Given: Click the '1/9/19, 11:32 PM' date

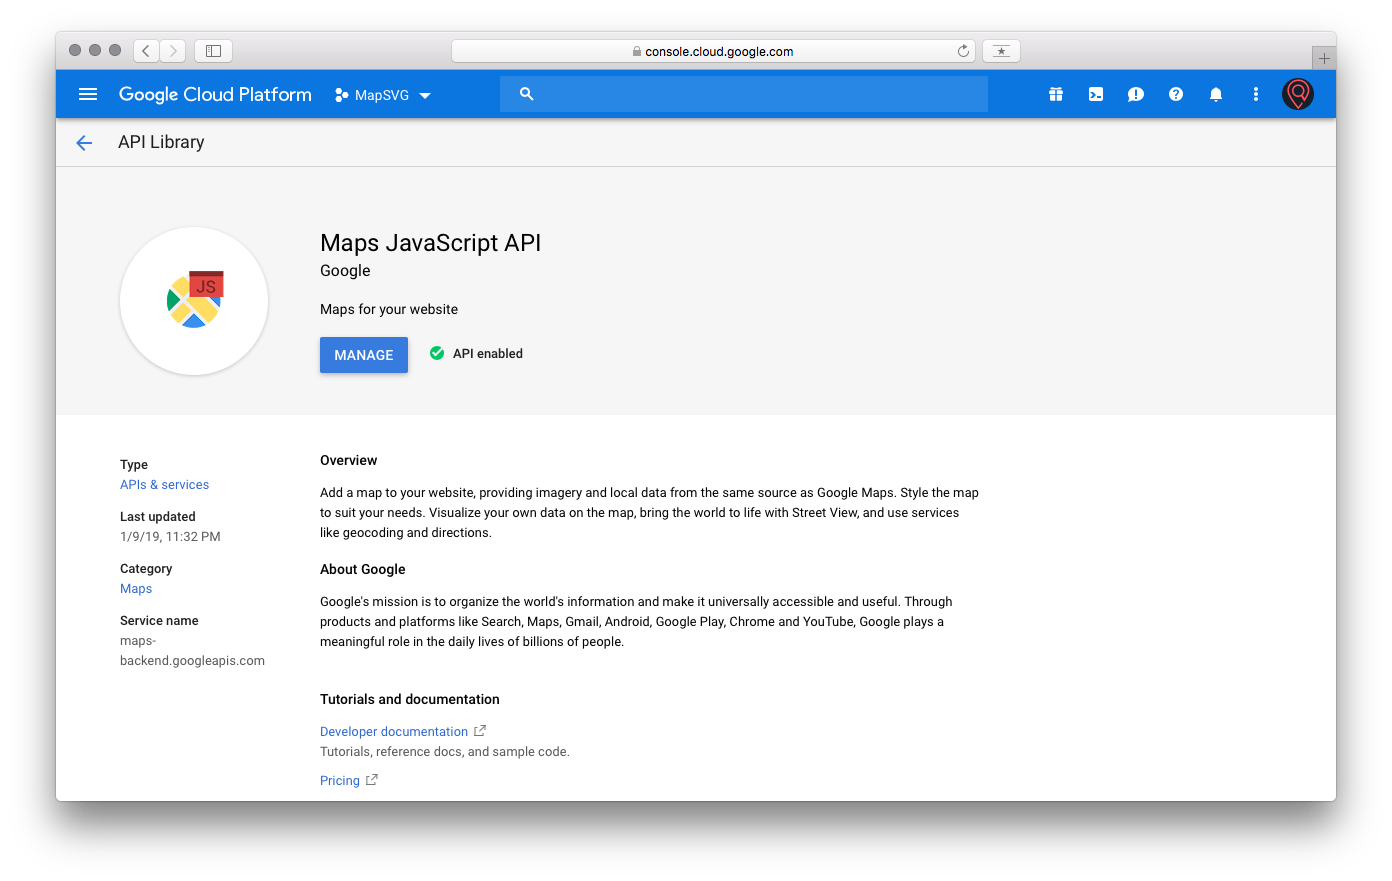Looking at the screenshot, I should point(170,537).
